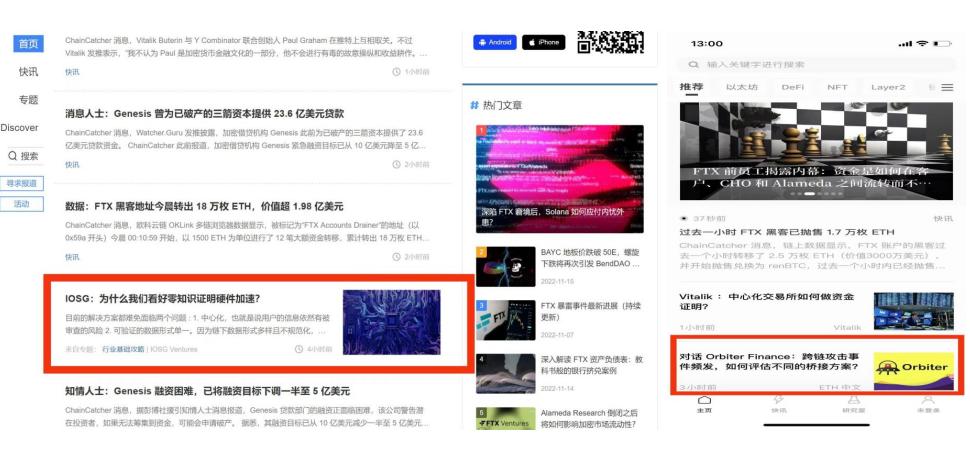
Task: Select the Layer2 tab in mobile app
Action: (x=887, y=88)
